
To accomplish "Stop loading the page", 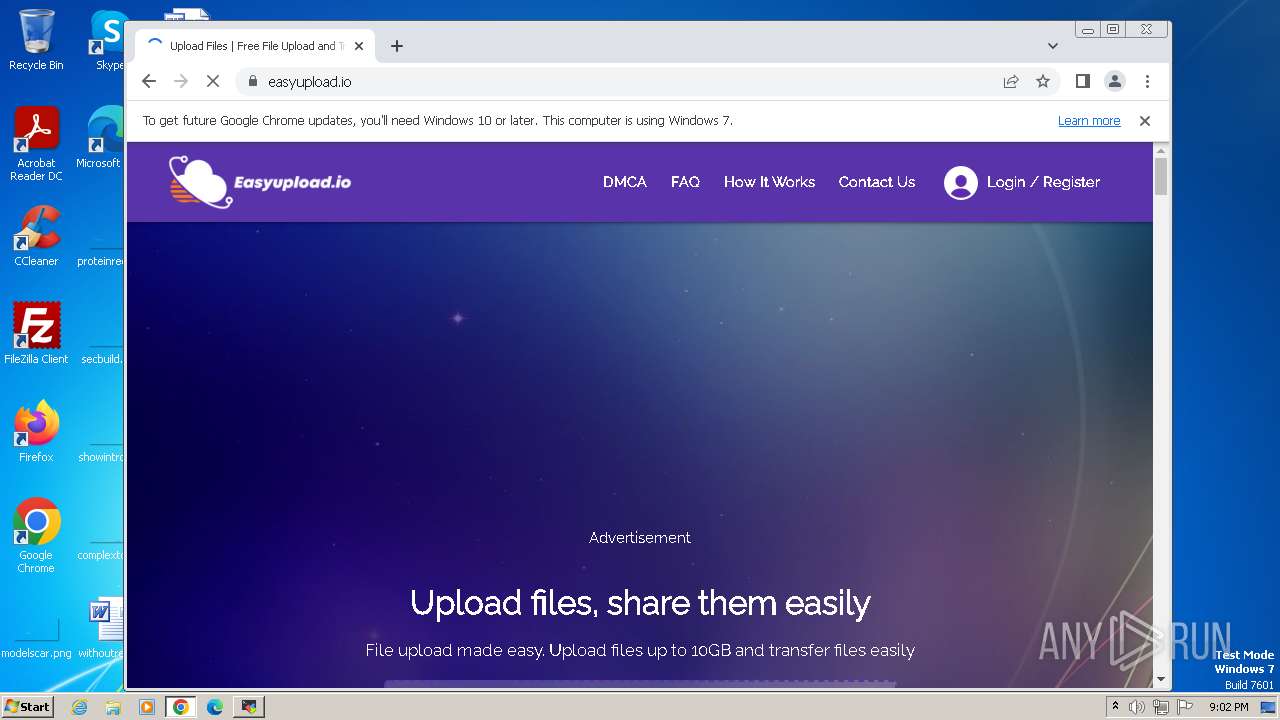I will (x=213, y=81).
